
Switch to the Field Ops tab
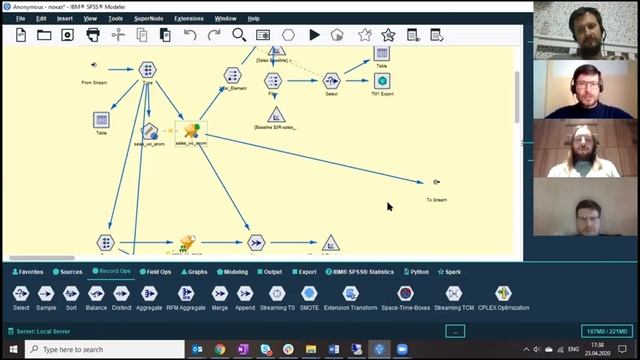155,272
